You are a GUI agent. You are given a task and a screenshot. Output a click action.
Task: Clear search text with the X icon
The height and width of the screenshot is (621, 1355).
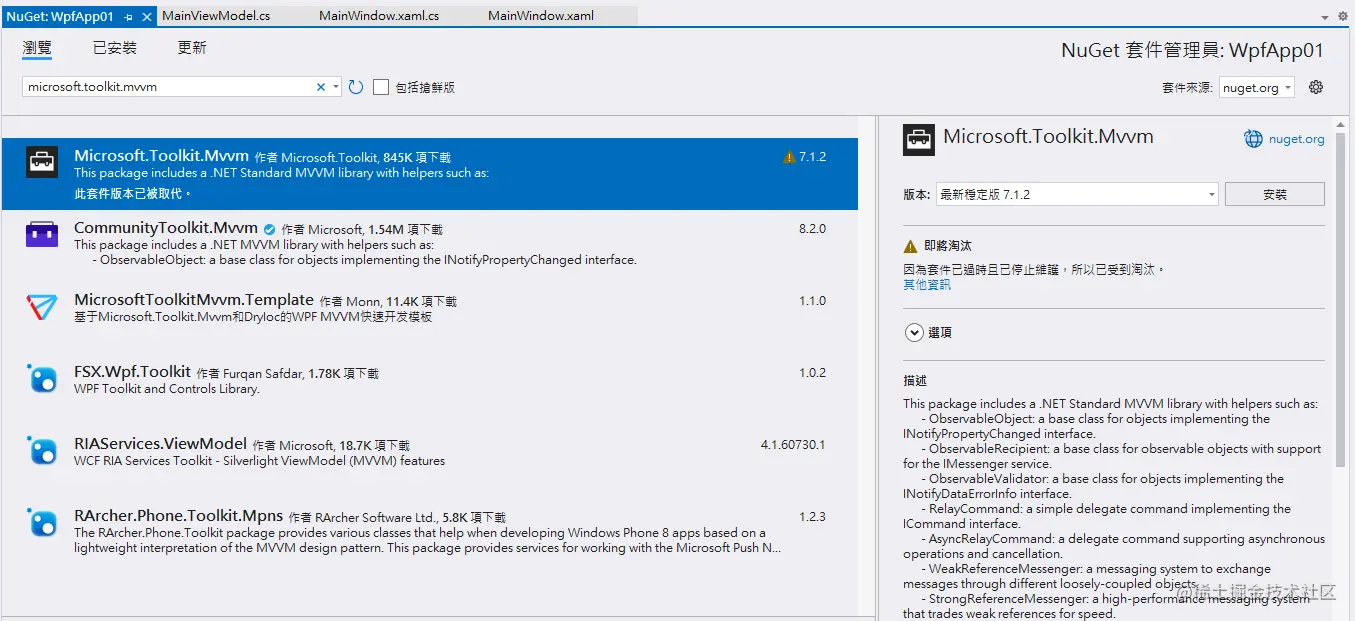321,87
